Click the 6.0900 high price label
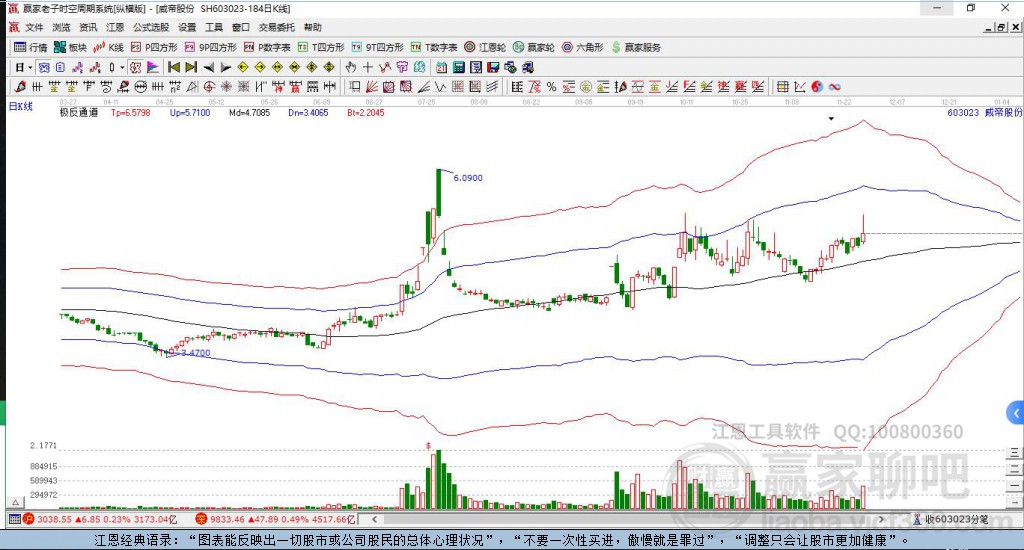Image resolution: width=1024 pixels, height=550 pixels. point(468,178)
